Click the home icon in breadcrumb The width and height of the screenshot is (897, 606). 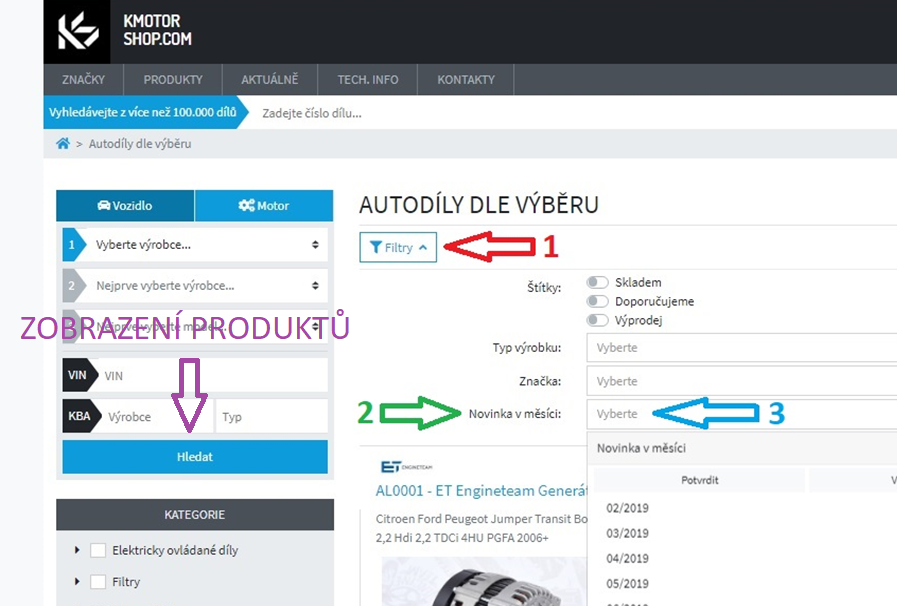point(63,144)
